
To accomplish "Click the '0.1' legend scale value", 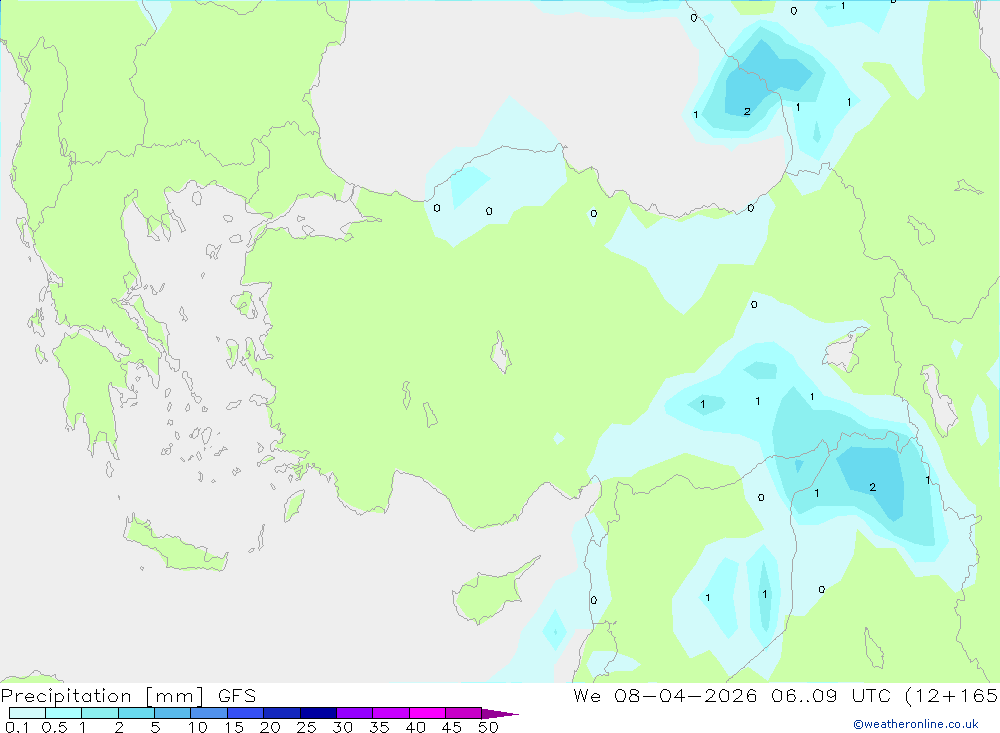I will tap(17, 727).
